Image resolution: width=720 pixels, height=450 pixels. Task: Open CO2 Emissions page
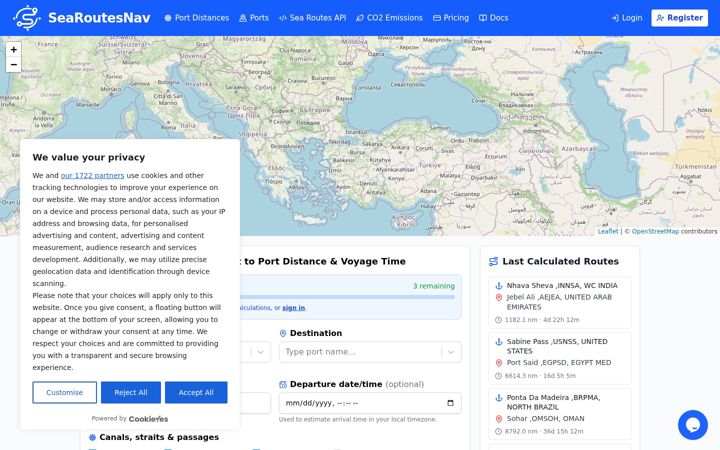(x=389, y=18)
